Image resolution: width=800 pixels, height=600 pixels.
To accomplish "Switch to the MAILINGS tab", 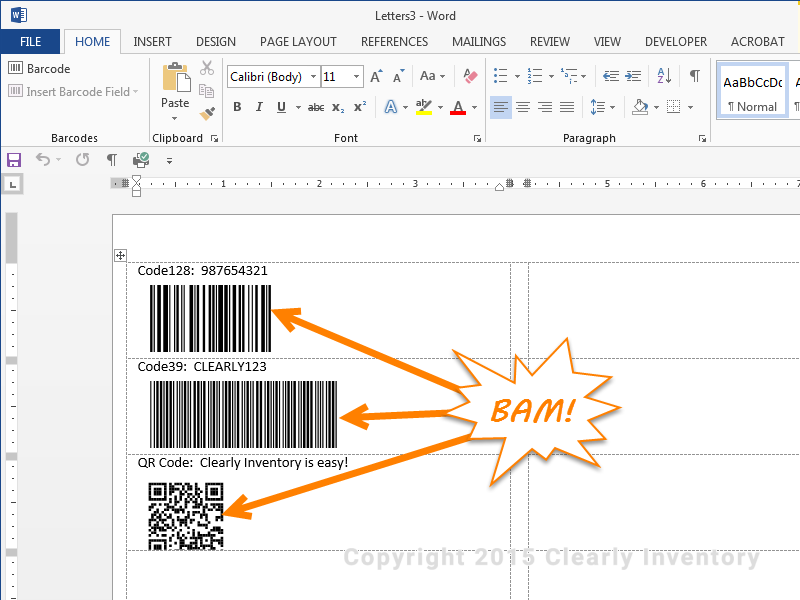I will click(479, 42).
